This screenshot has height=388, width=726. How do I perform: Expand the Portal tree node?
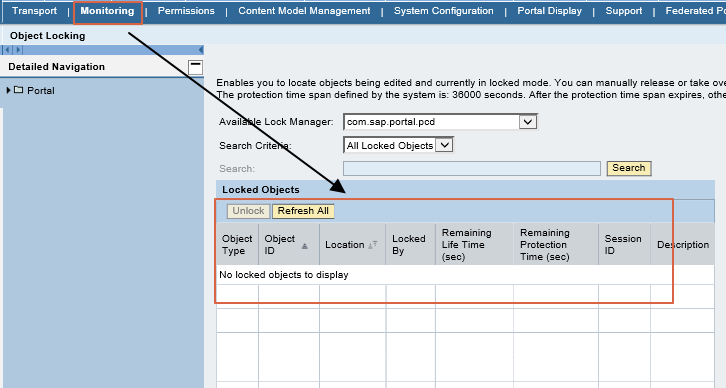tap(8, 90)
